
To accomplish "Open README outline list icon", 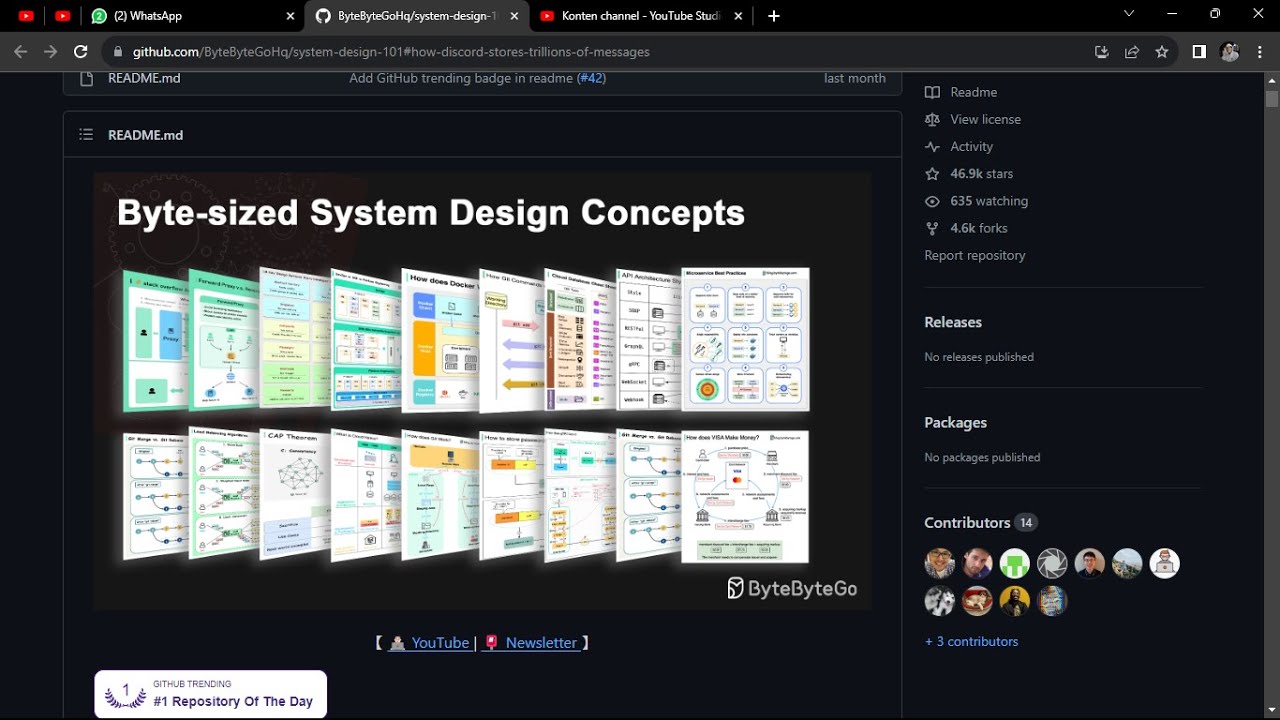I will 86,134.
